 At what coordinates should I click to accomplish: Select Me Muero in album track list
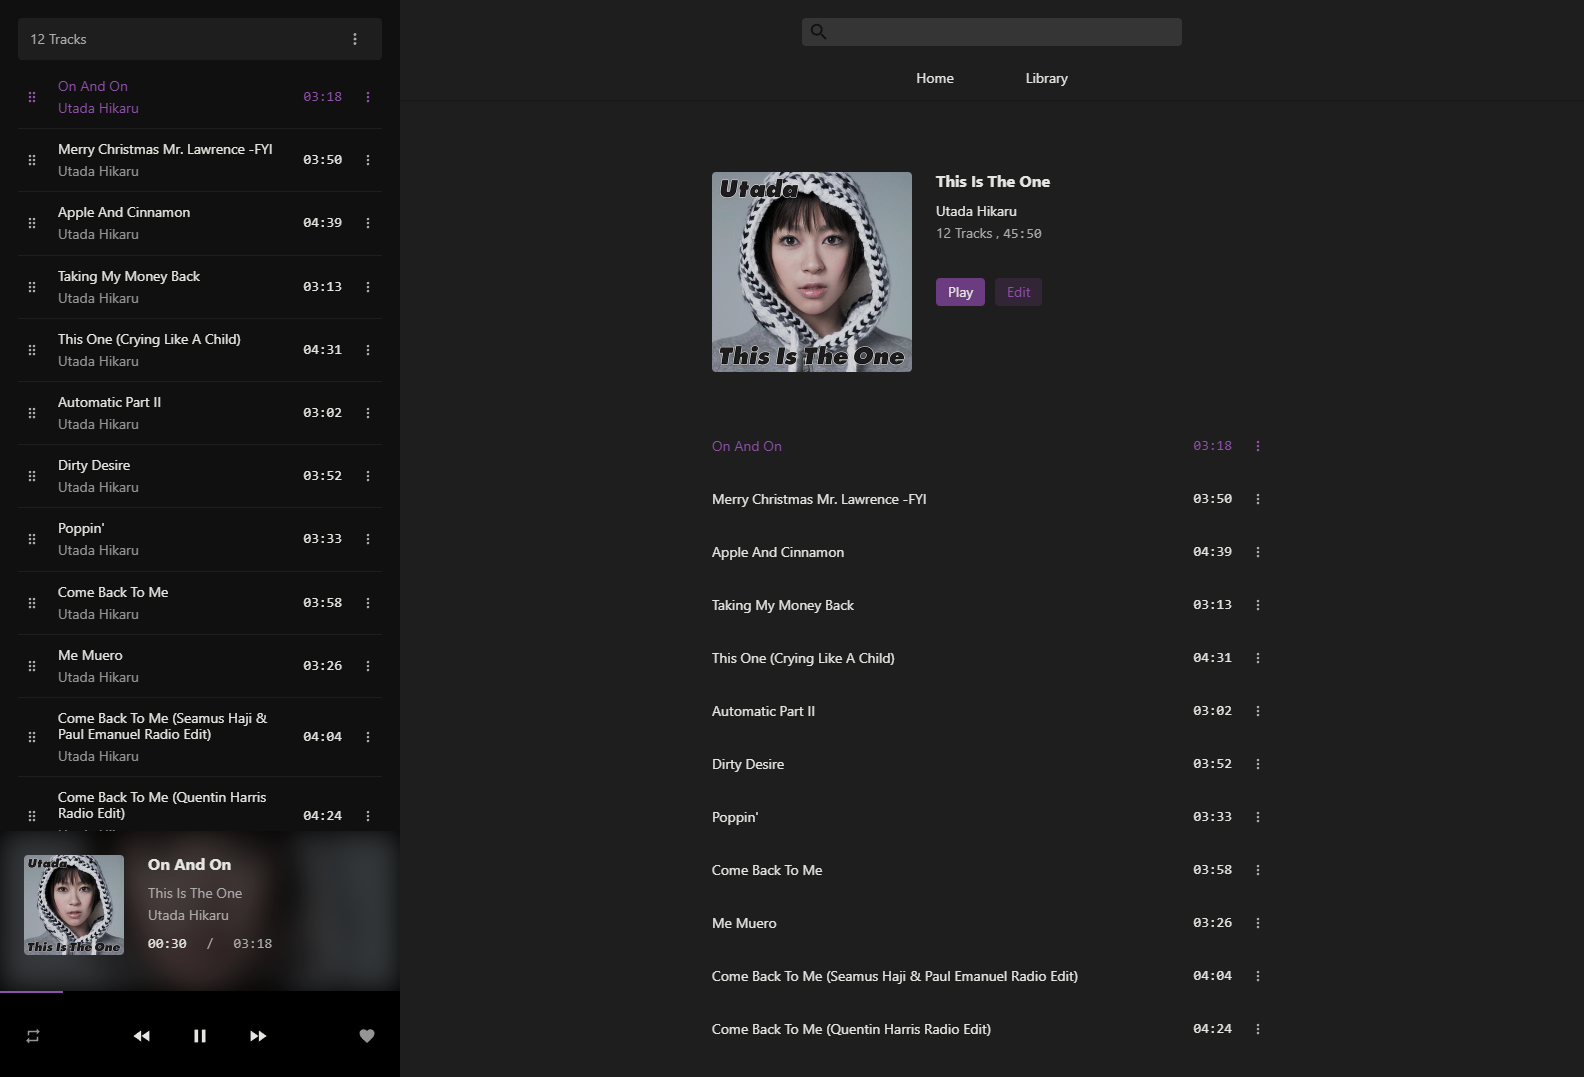pyautogui.click(x=744, y=923)
